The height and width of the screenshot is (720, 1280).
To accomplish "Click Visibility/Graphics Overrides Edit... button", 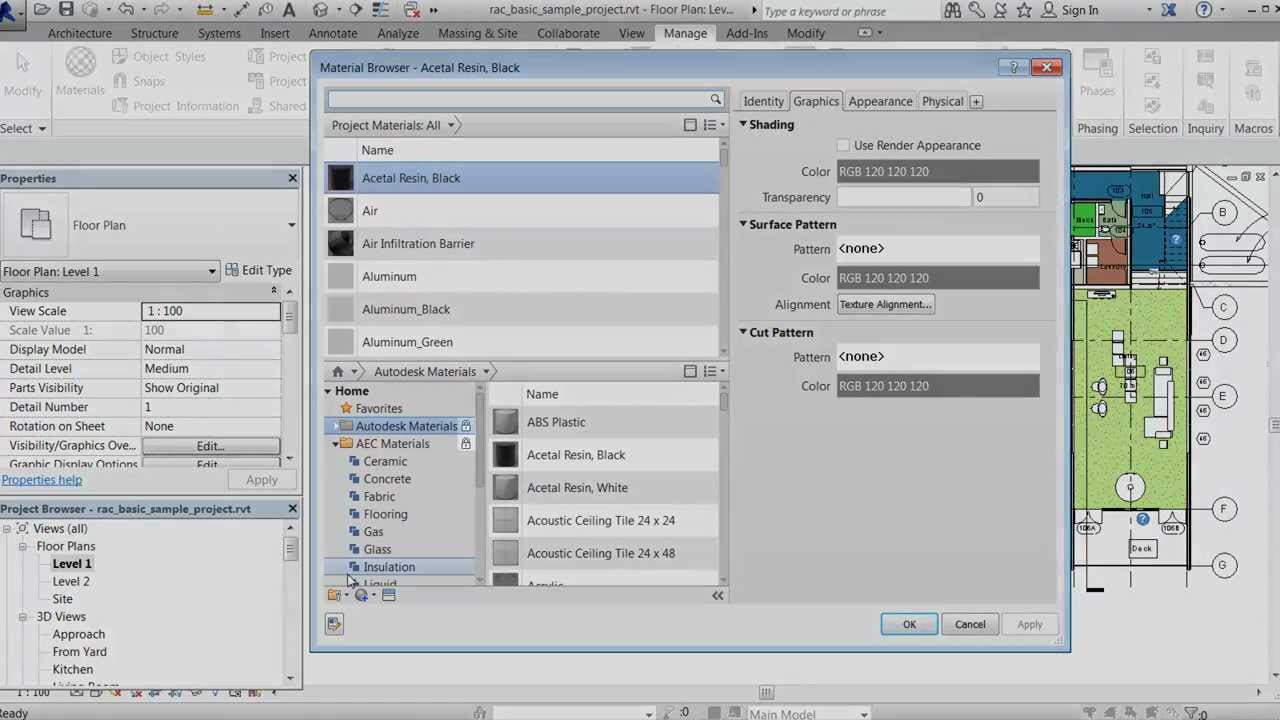I will (x=210, y=445).
